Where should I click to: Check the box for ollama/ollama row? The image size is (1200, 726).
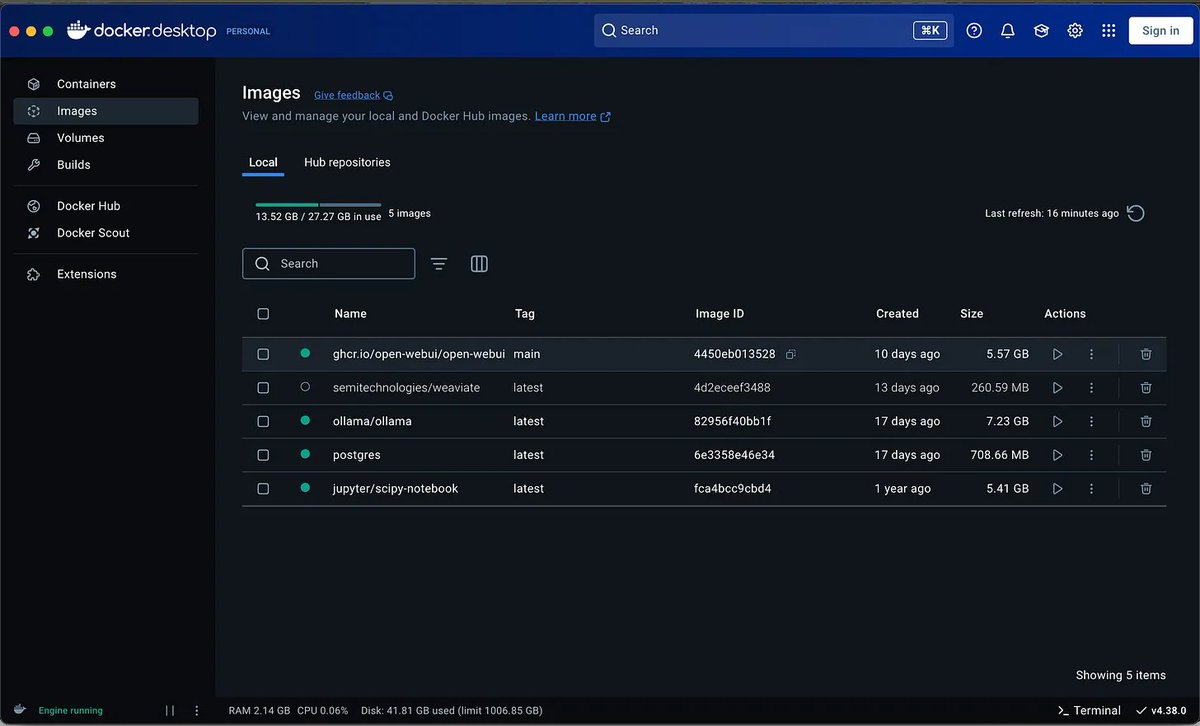tap(263, 421)
